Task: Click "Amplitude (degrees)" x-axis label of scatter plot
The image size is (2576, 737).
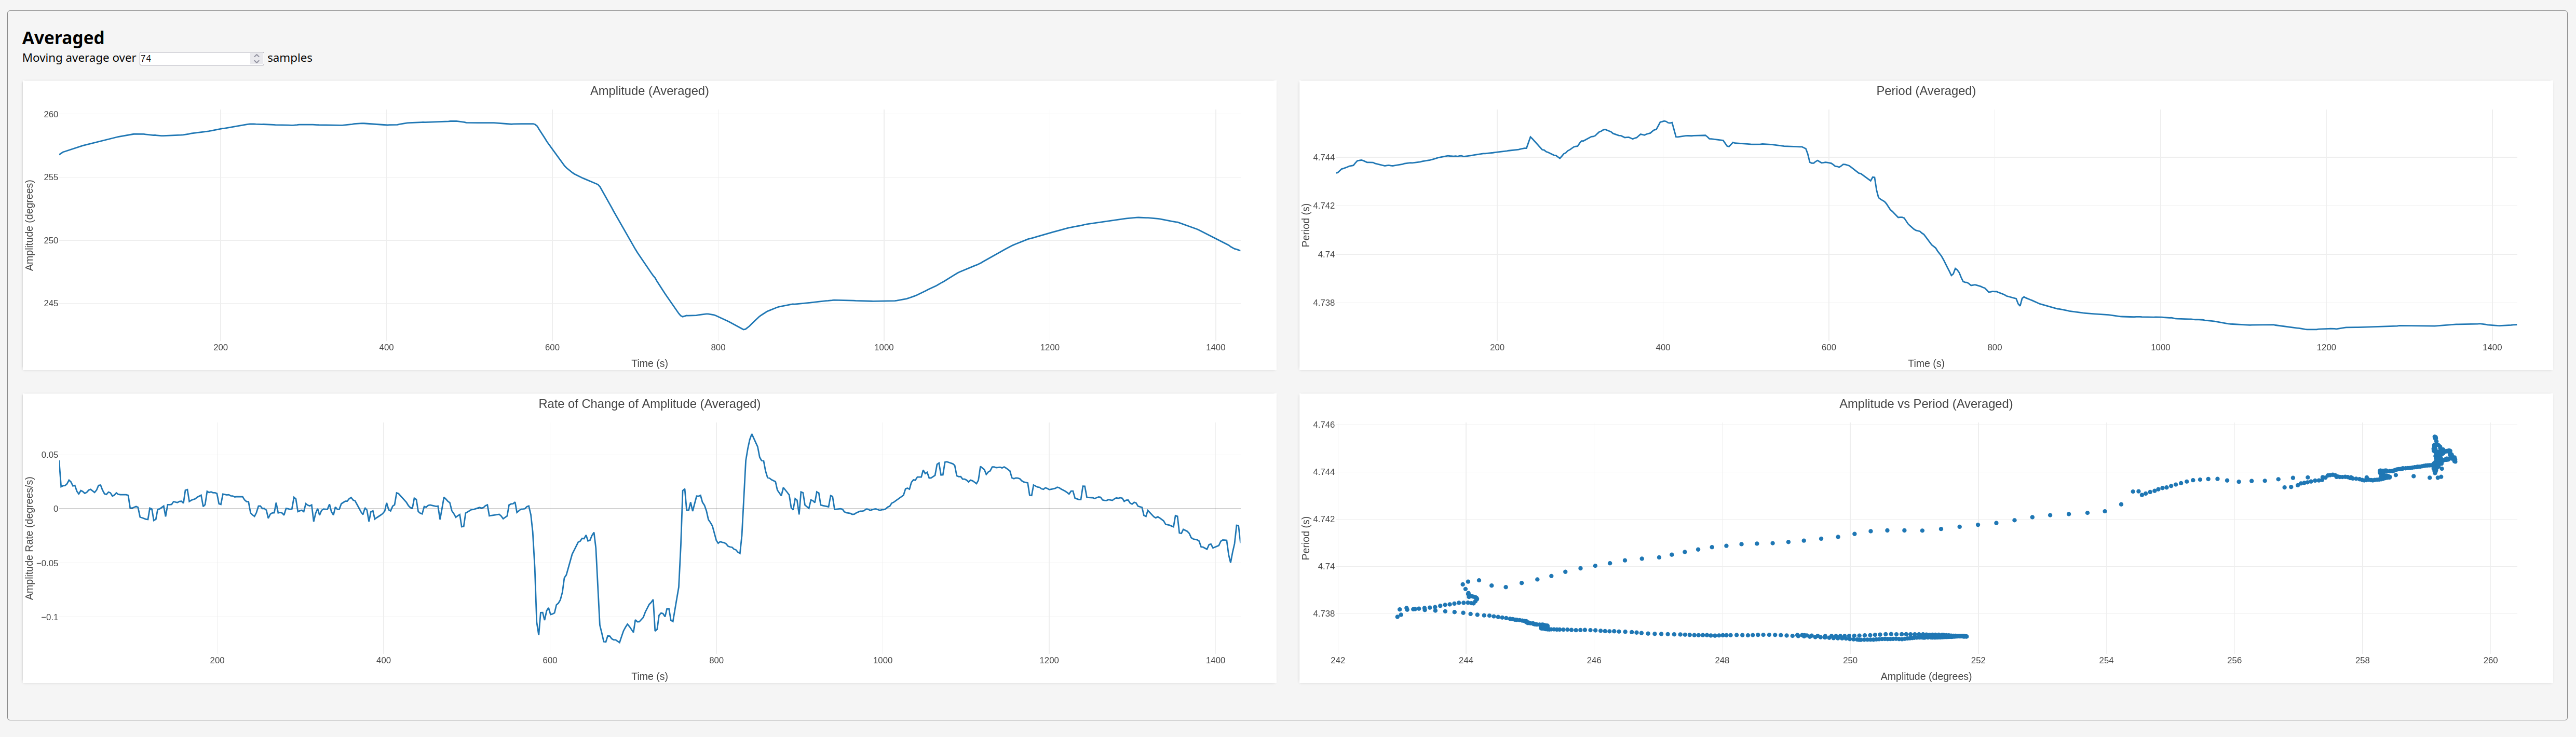Action: [1925, 676]
